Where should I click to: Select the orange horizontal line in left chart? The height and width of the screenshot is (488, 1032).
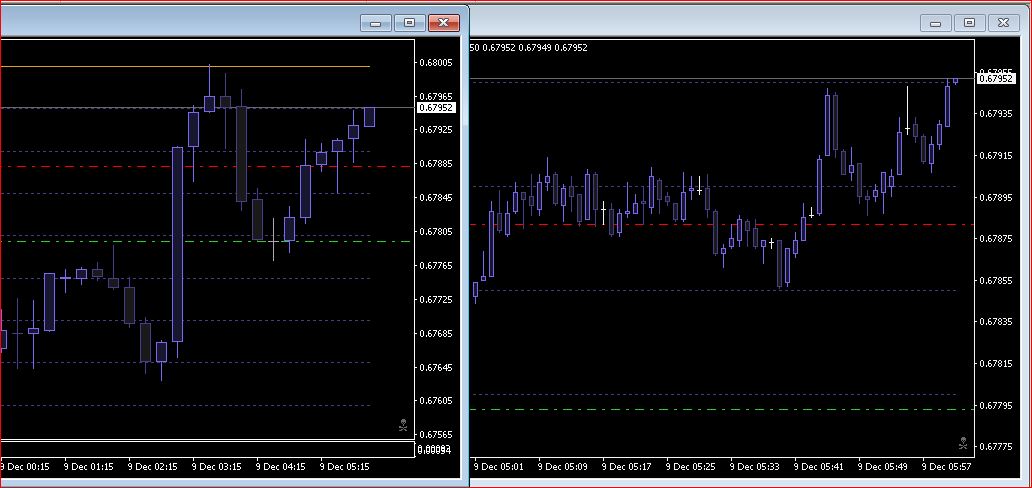pos(184,67)
